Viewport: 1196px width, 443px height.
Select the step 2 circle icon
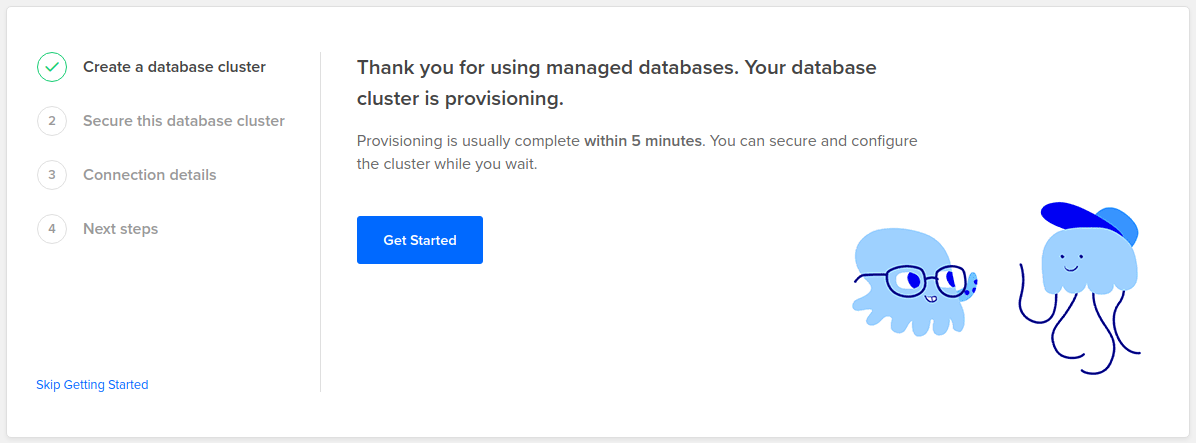(52, 121)
